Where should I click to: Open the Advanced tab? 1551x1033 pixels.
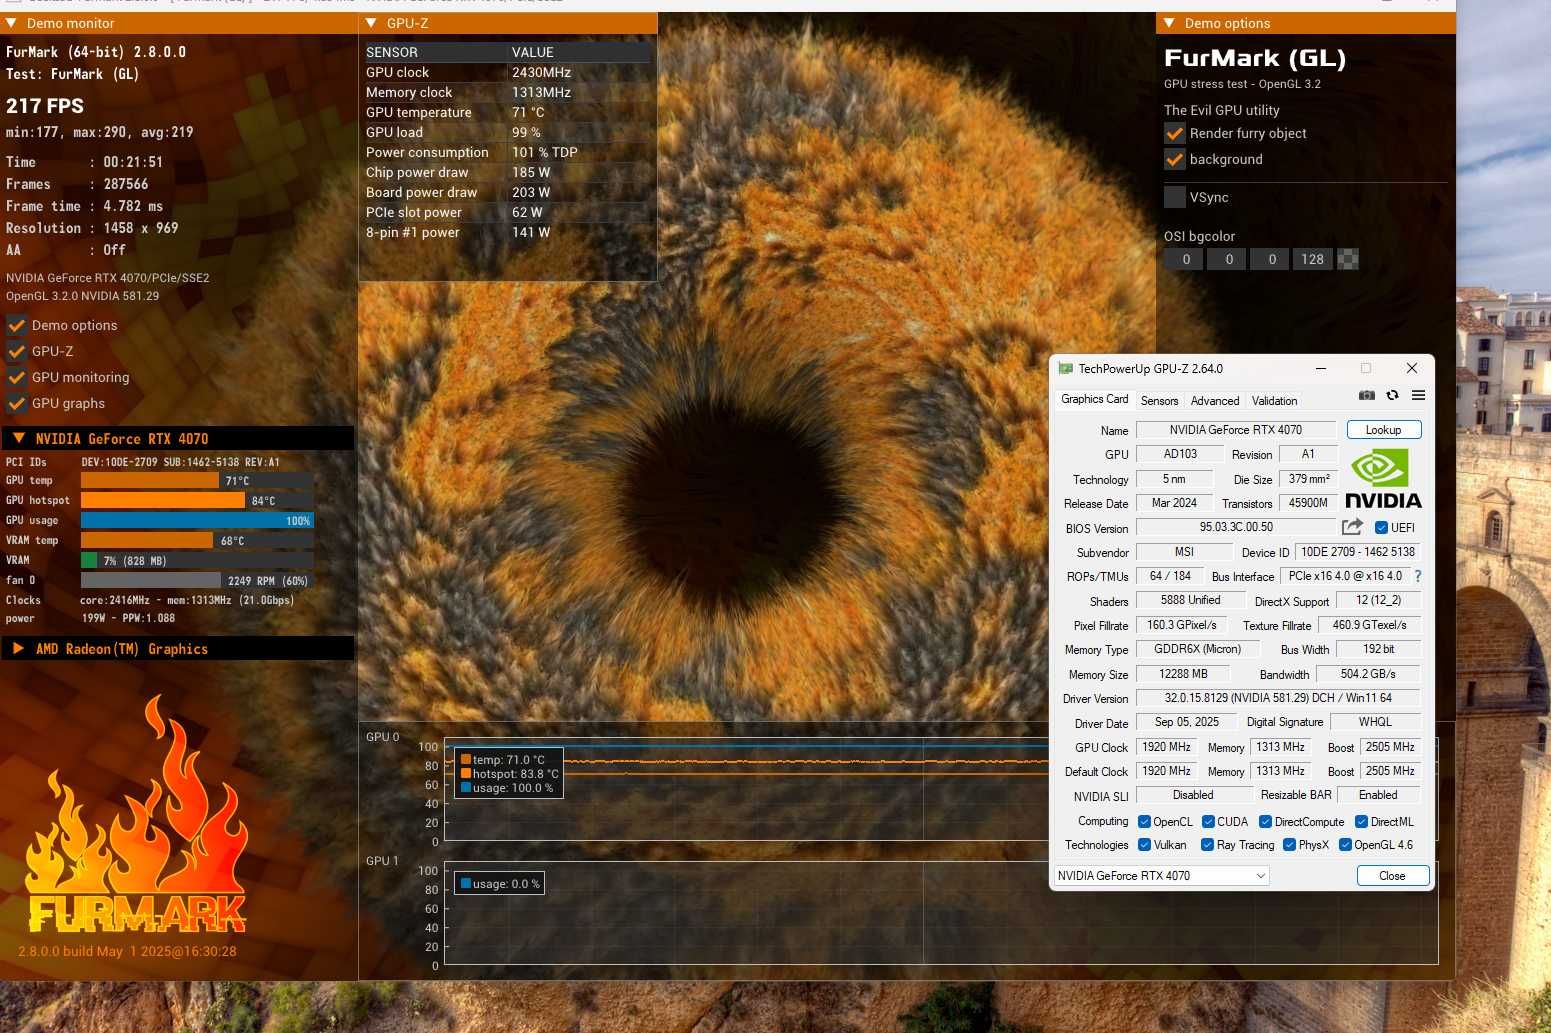[x=1214, y=401]
